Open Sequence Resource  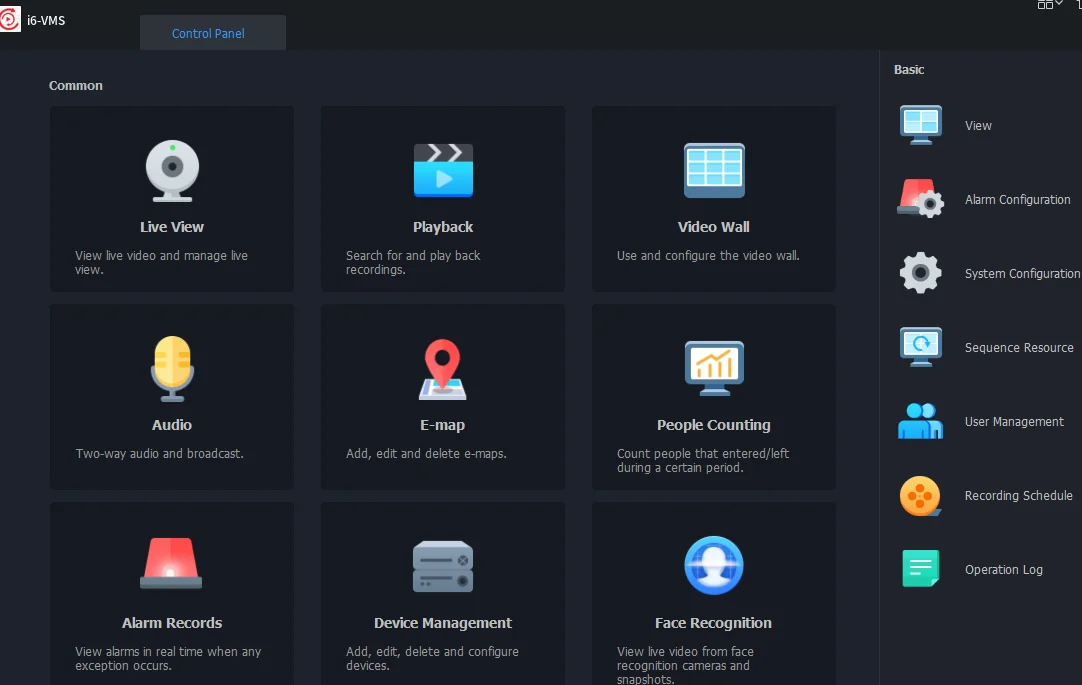pyautogui.click(x=1018, y=347)
